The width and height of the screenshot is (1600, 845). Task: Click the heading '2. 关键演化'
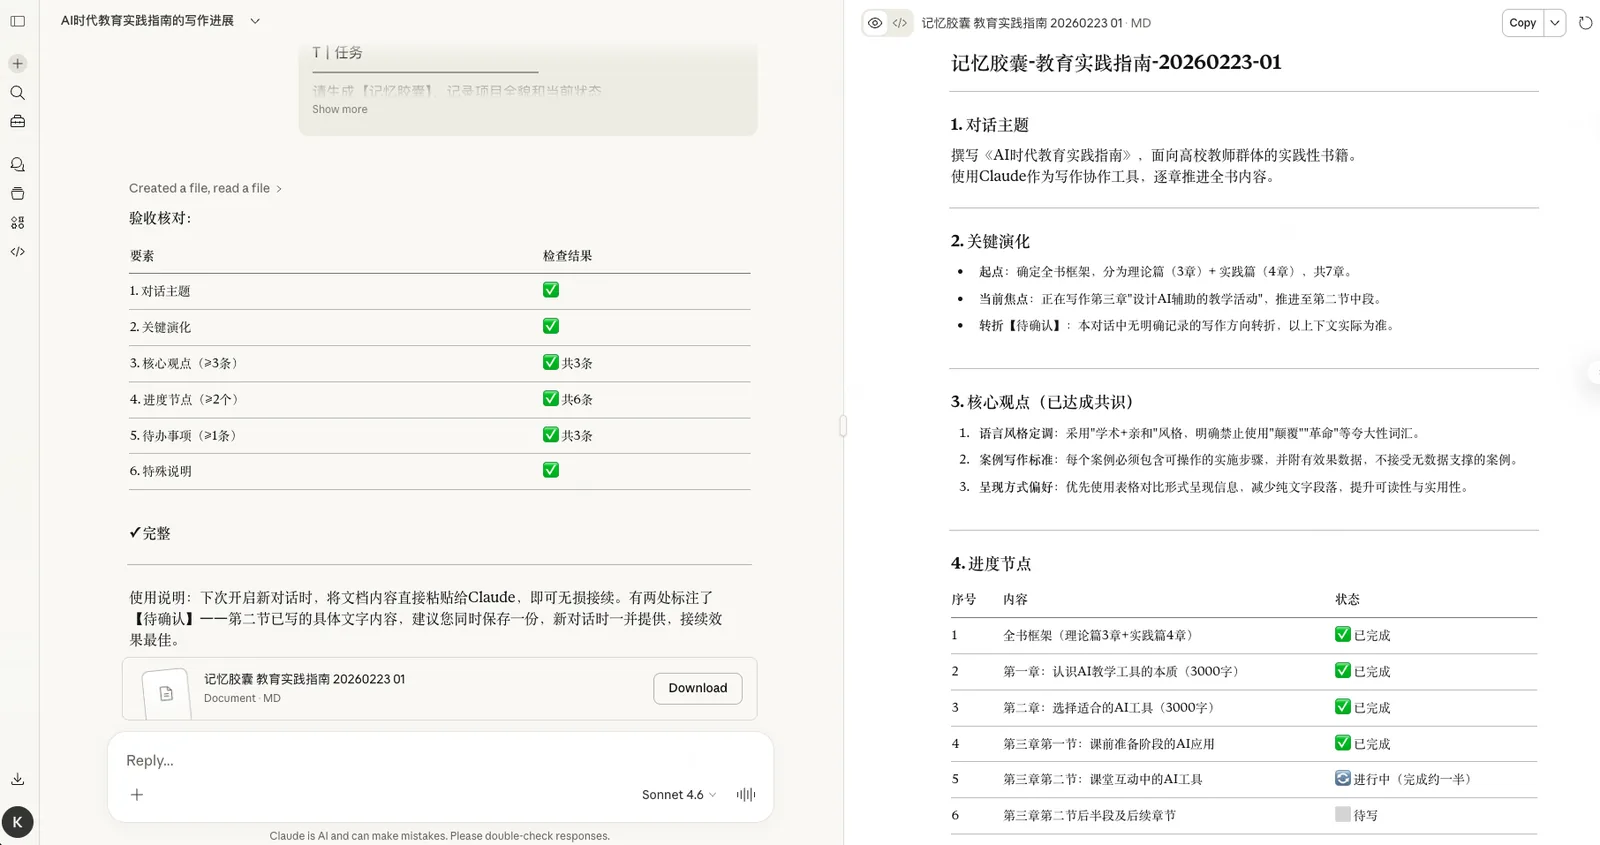pyautogui.click(x=990, y=241)
